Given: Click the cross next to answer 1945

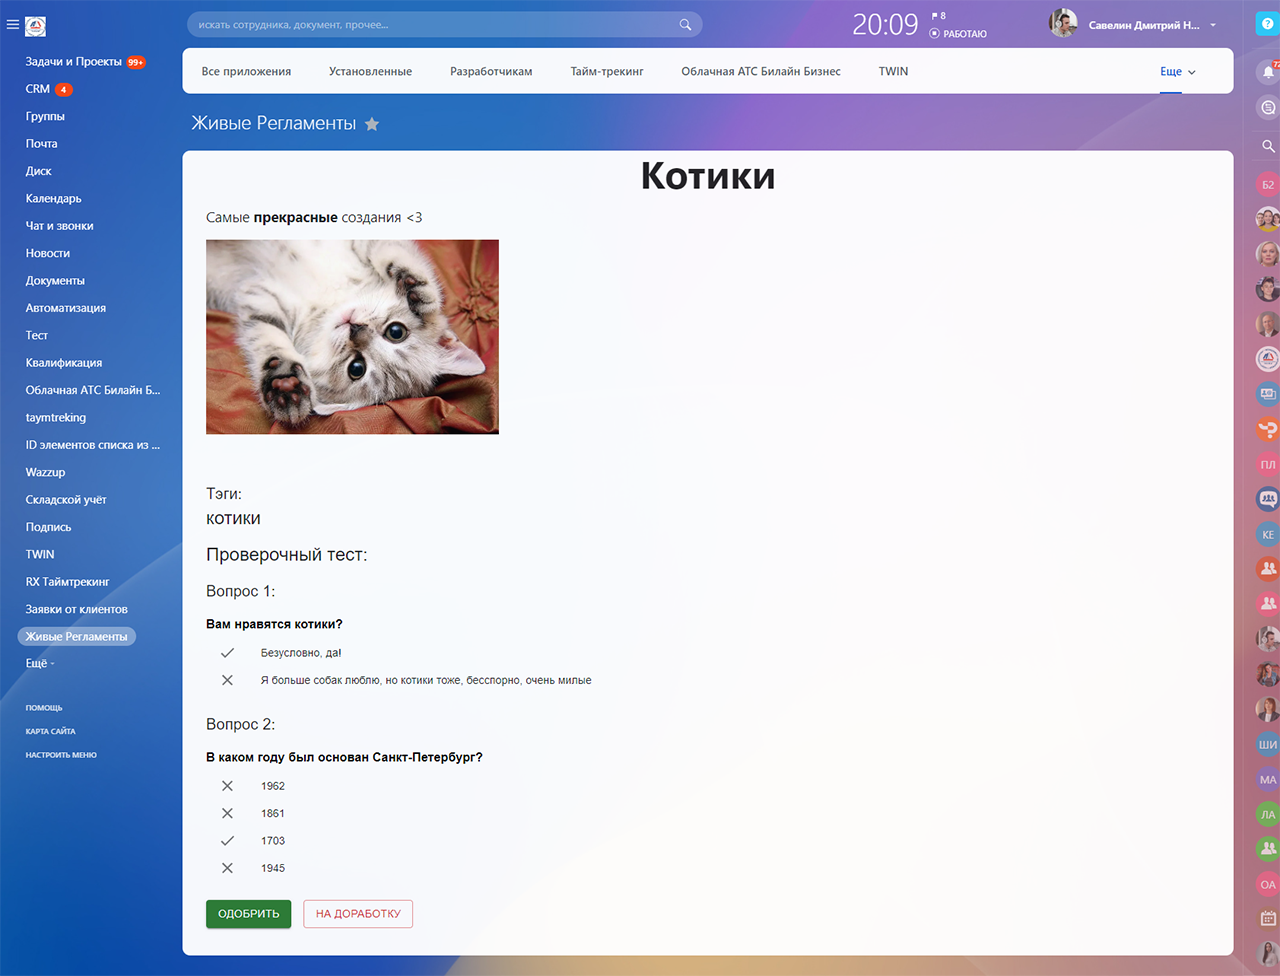Looking at the screenshot, I should tap(227, 868).
